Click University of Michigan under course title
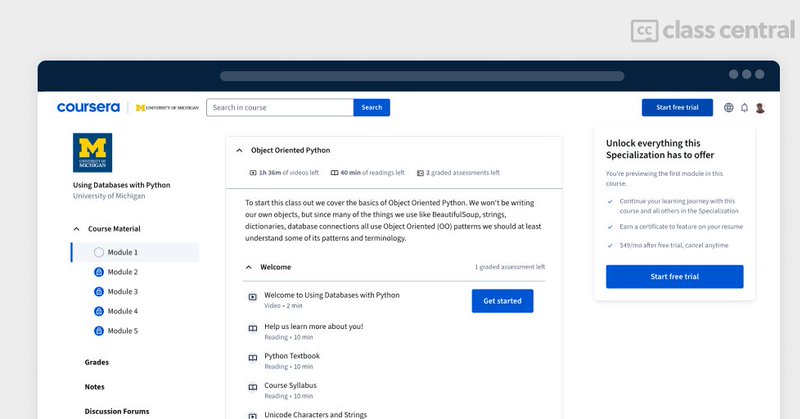800x419 pixels. coord(109,196)
